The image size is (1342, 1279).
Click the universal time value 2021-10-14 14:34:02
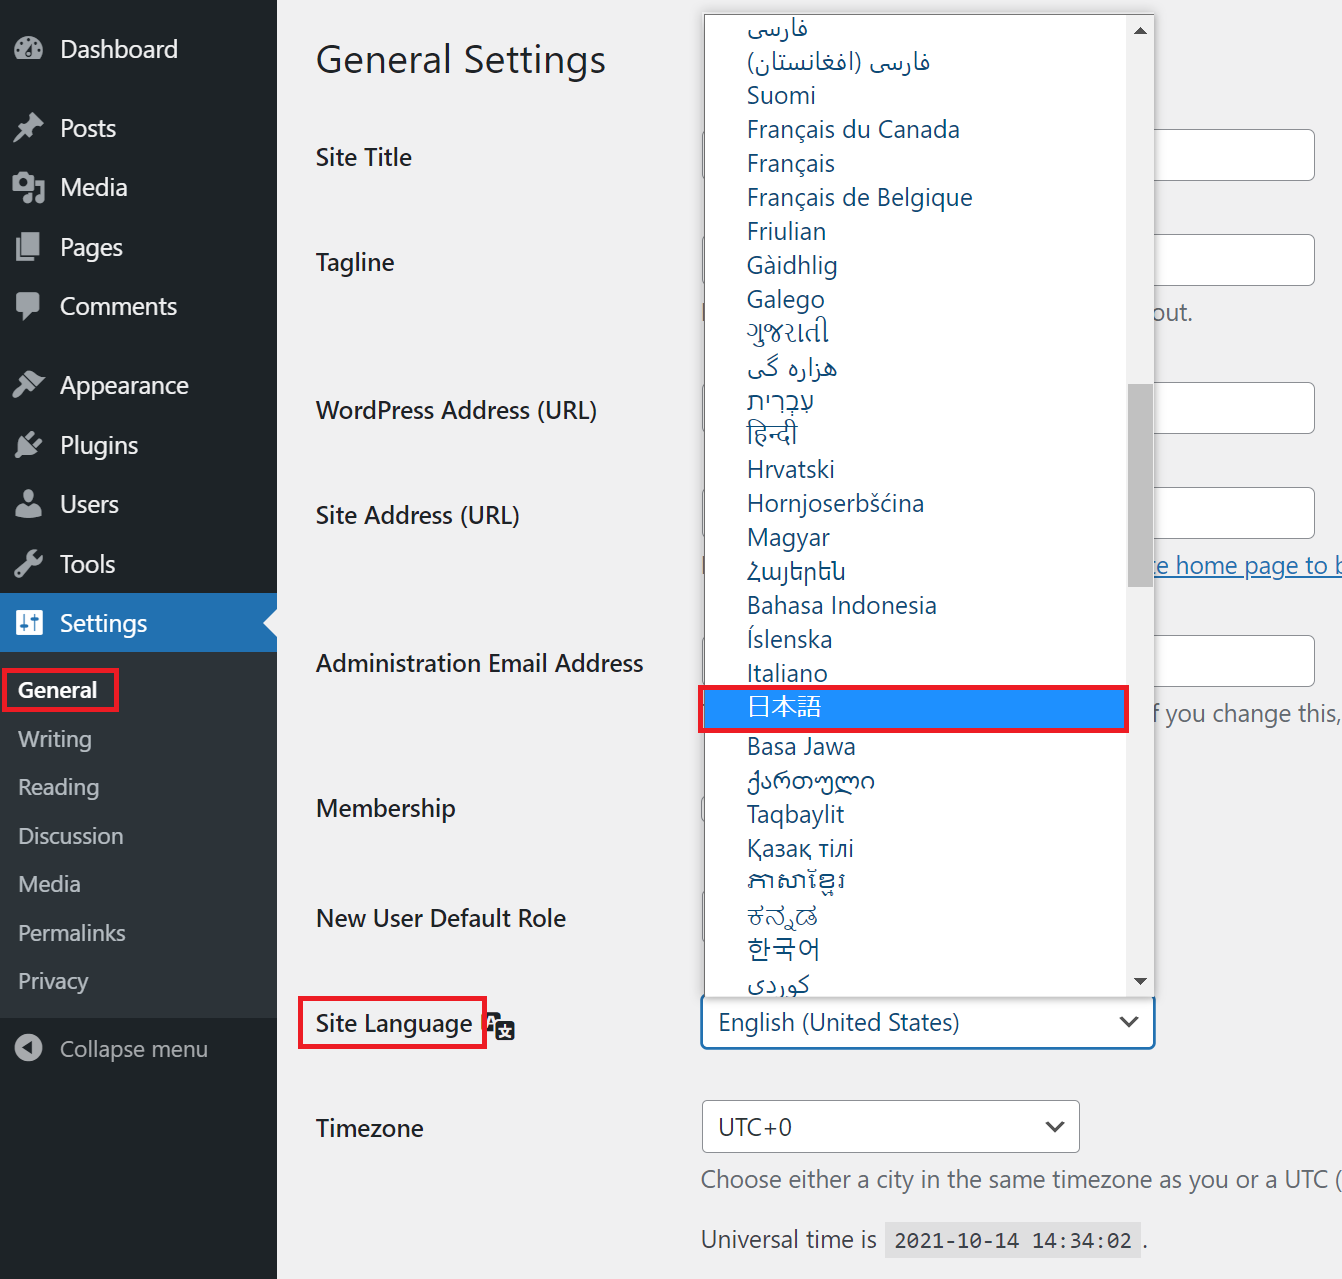pyautogui.click(x=1013, y=1240)
